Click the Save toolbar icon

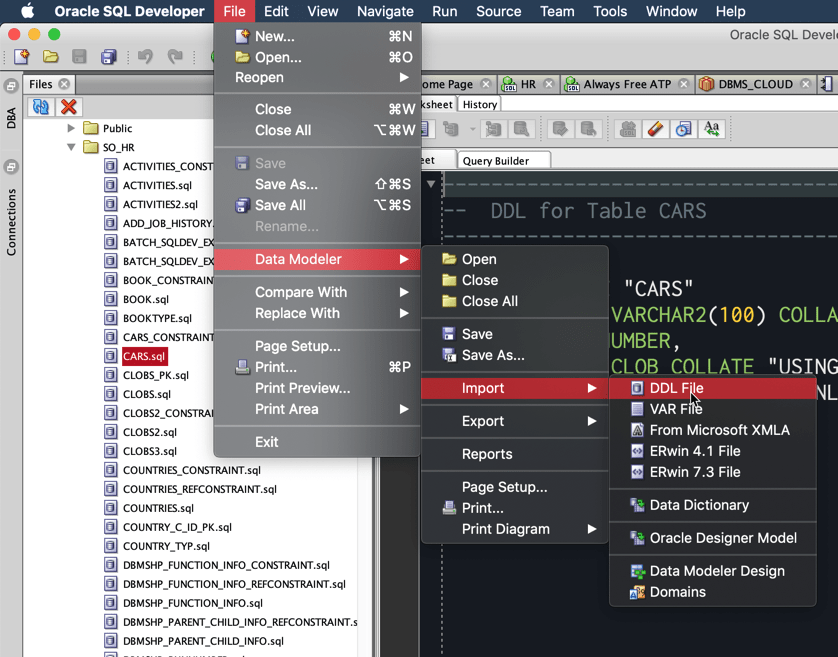[x=79, y=56]
